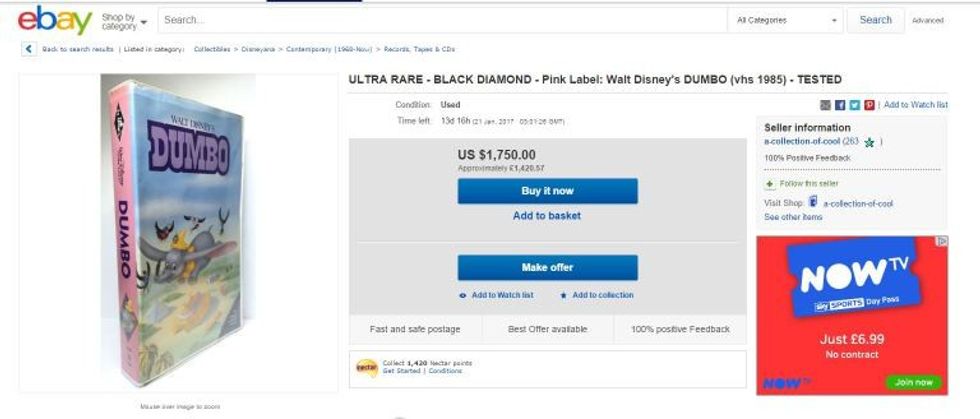980x419 pixels.
Task: Click the eBay logo
Action: coord(54,20)
